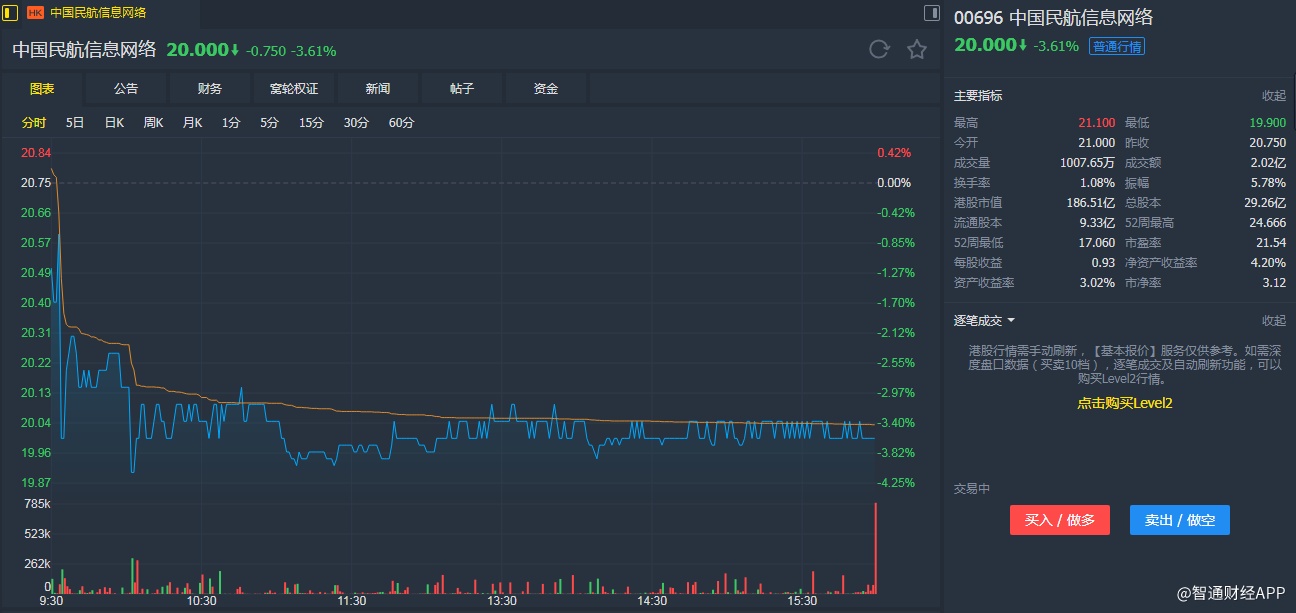Select the 分时 chart period
The image size is (1296, 613).
coord(34,123)
